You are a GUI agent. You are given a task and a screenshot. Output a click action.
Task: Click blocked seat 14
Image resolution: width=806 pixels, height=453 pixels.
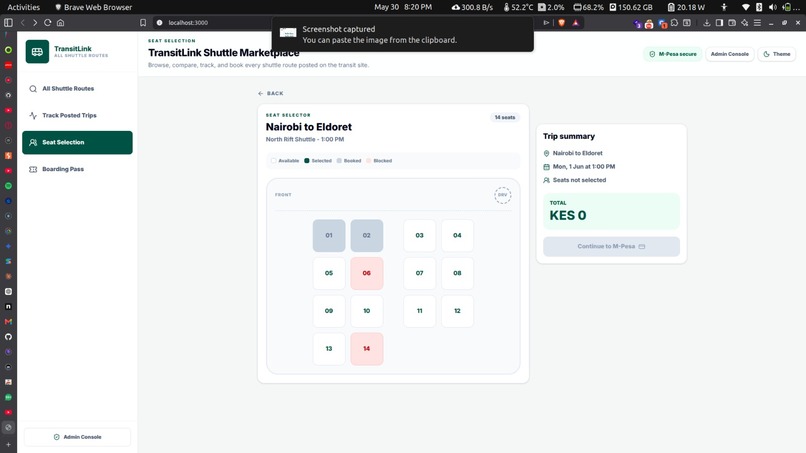pyautogui.click(x=367, y=349)
